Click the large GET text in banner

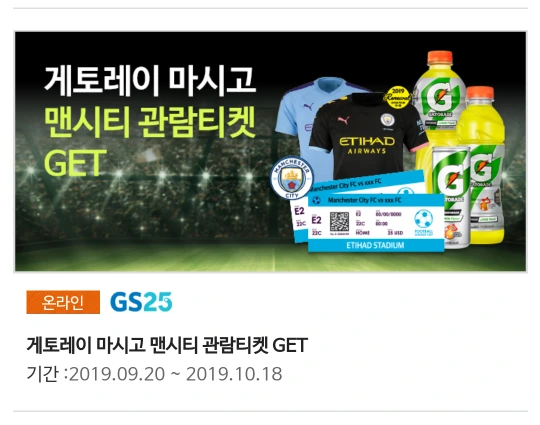[75, 163]
